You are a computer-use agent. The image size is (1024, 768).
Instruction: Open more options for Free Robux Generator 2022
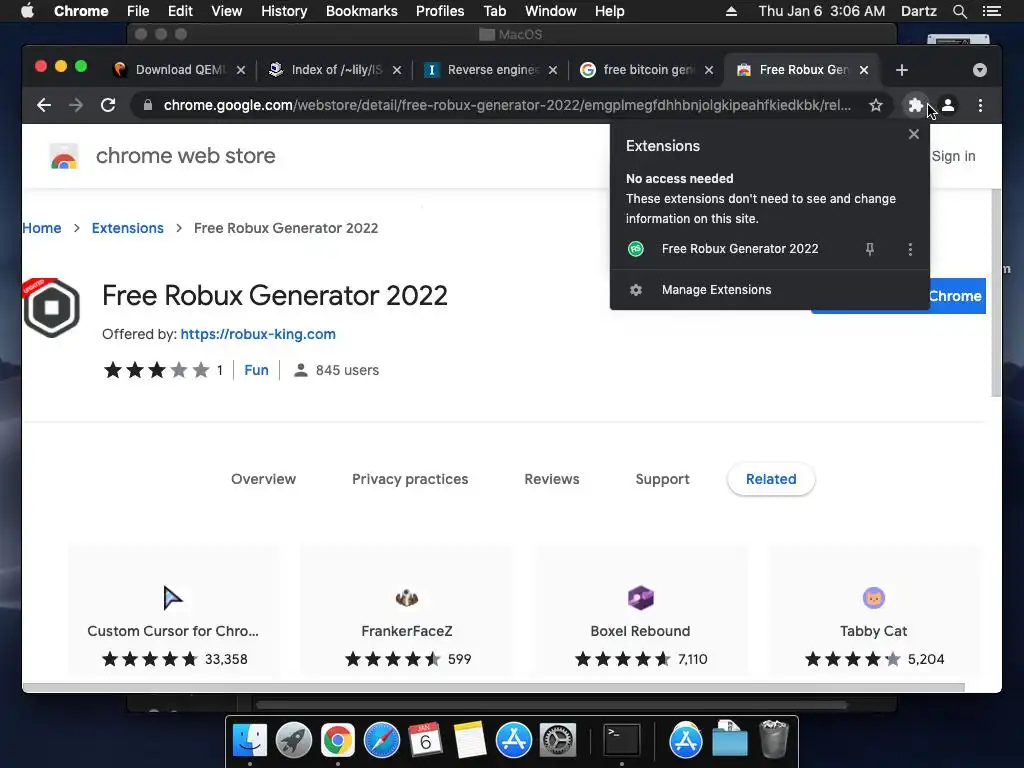(910, 249)
